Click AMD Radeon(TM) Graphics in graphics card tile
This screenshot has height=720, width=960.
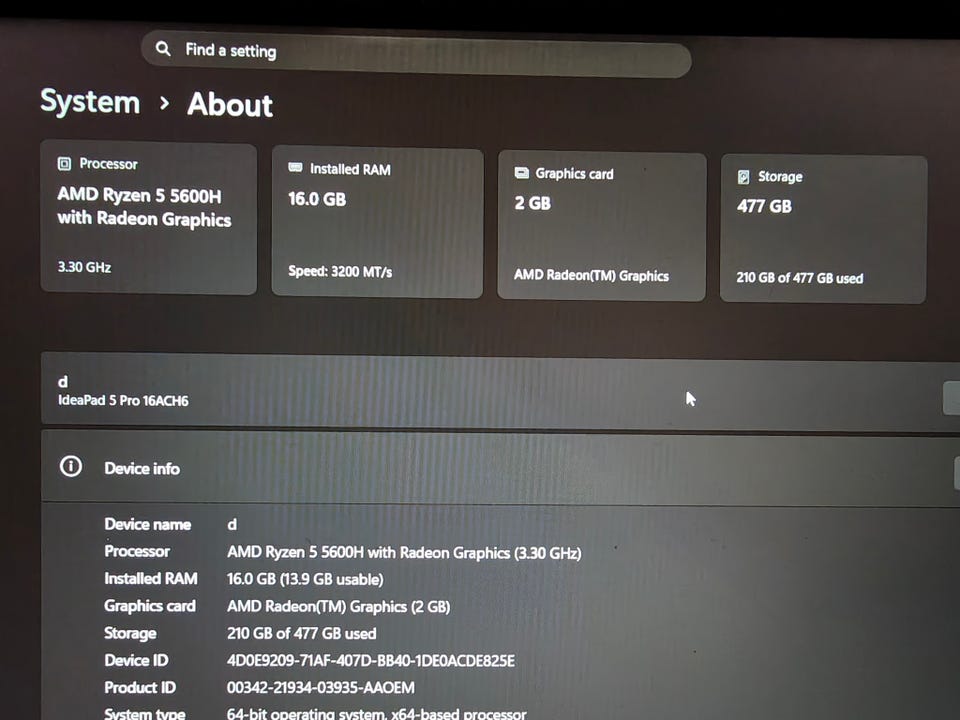(591, 276)
